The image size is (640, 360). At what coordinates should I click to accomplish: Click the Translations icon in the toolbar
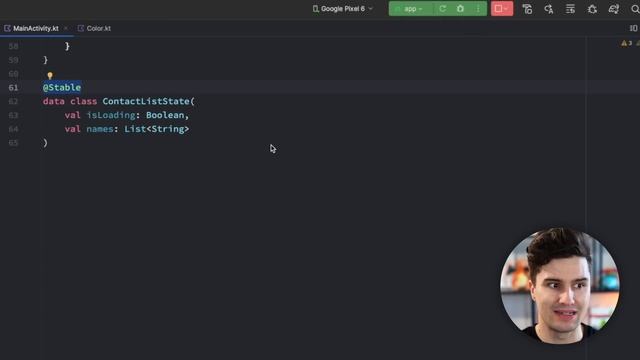coord(549,9)
